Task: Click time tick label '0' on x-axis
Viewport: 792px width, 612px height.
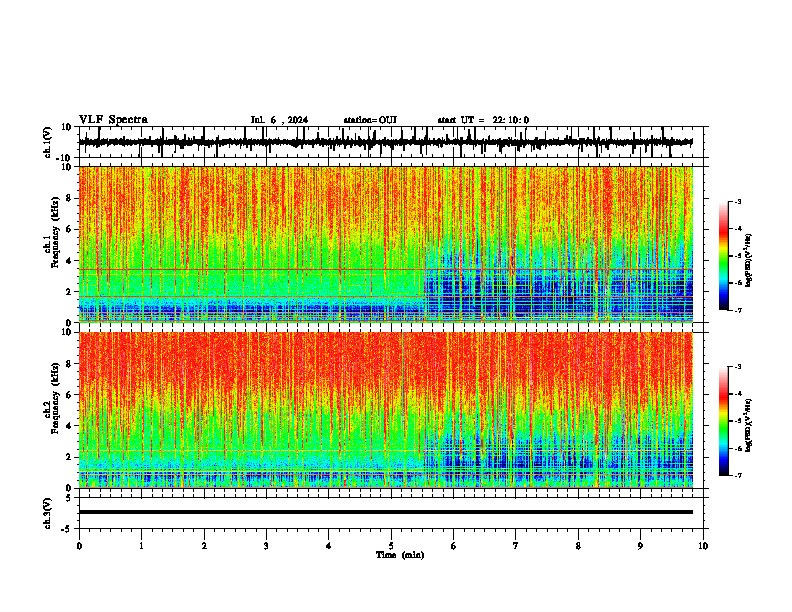Action: tap(79, 546)
